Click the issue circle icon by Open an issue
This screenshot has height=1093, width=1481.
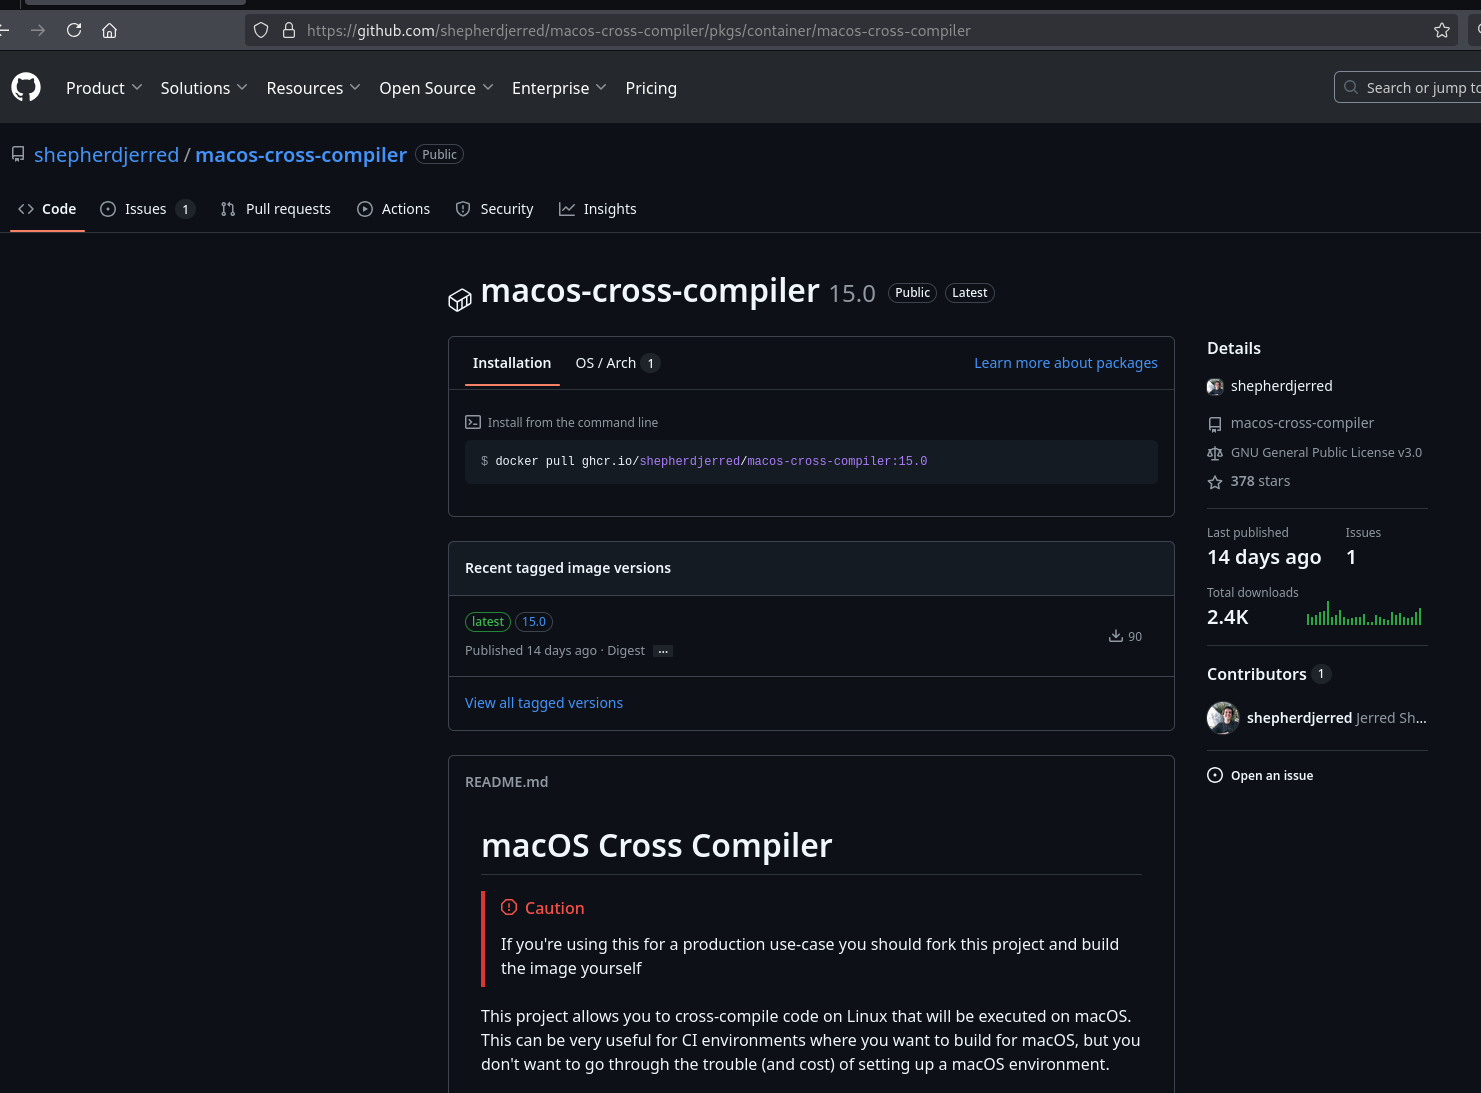pos(1215,775)
